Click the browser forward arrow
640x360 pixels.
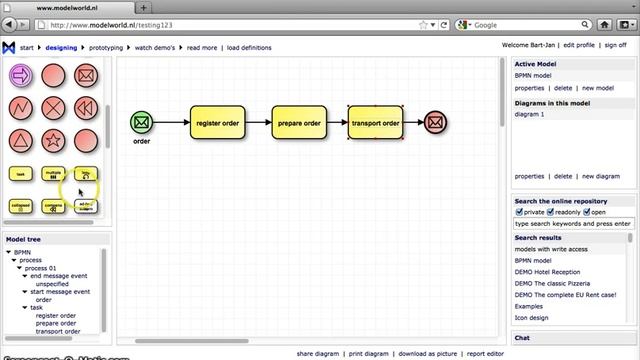[x=24, y=25]
